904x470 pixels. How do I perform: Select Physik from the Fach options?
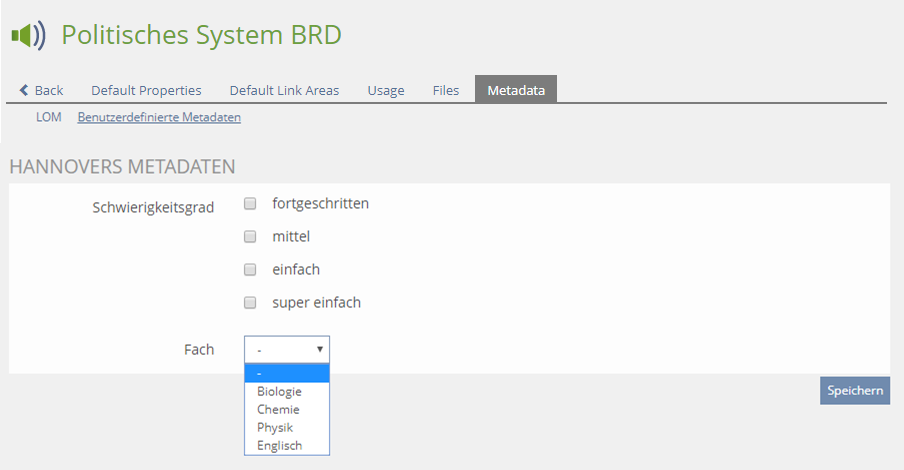click(x=275, y=427)
